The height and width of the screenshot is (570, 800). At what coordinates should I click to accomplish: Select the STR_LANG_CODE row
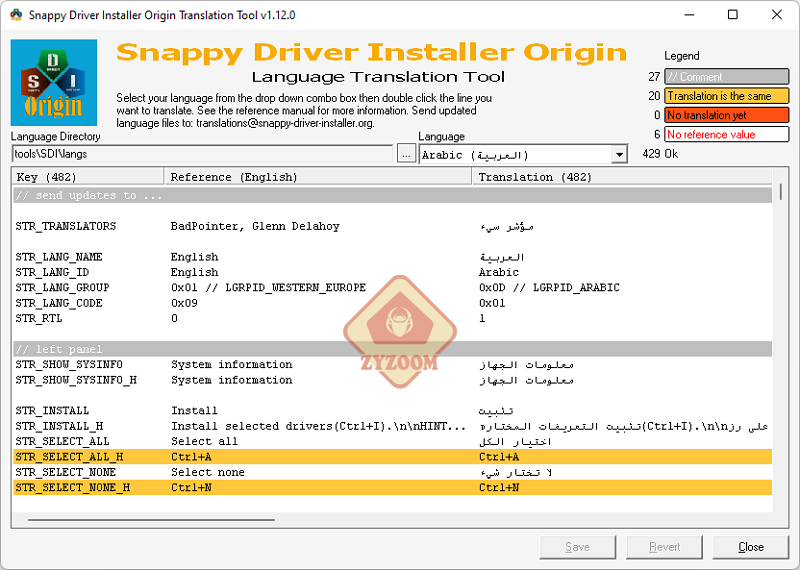392,303
